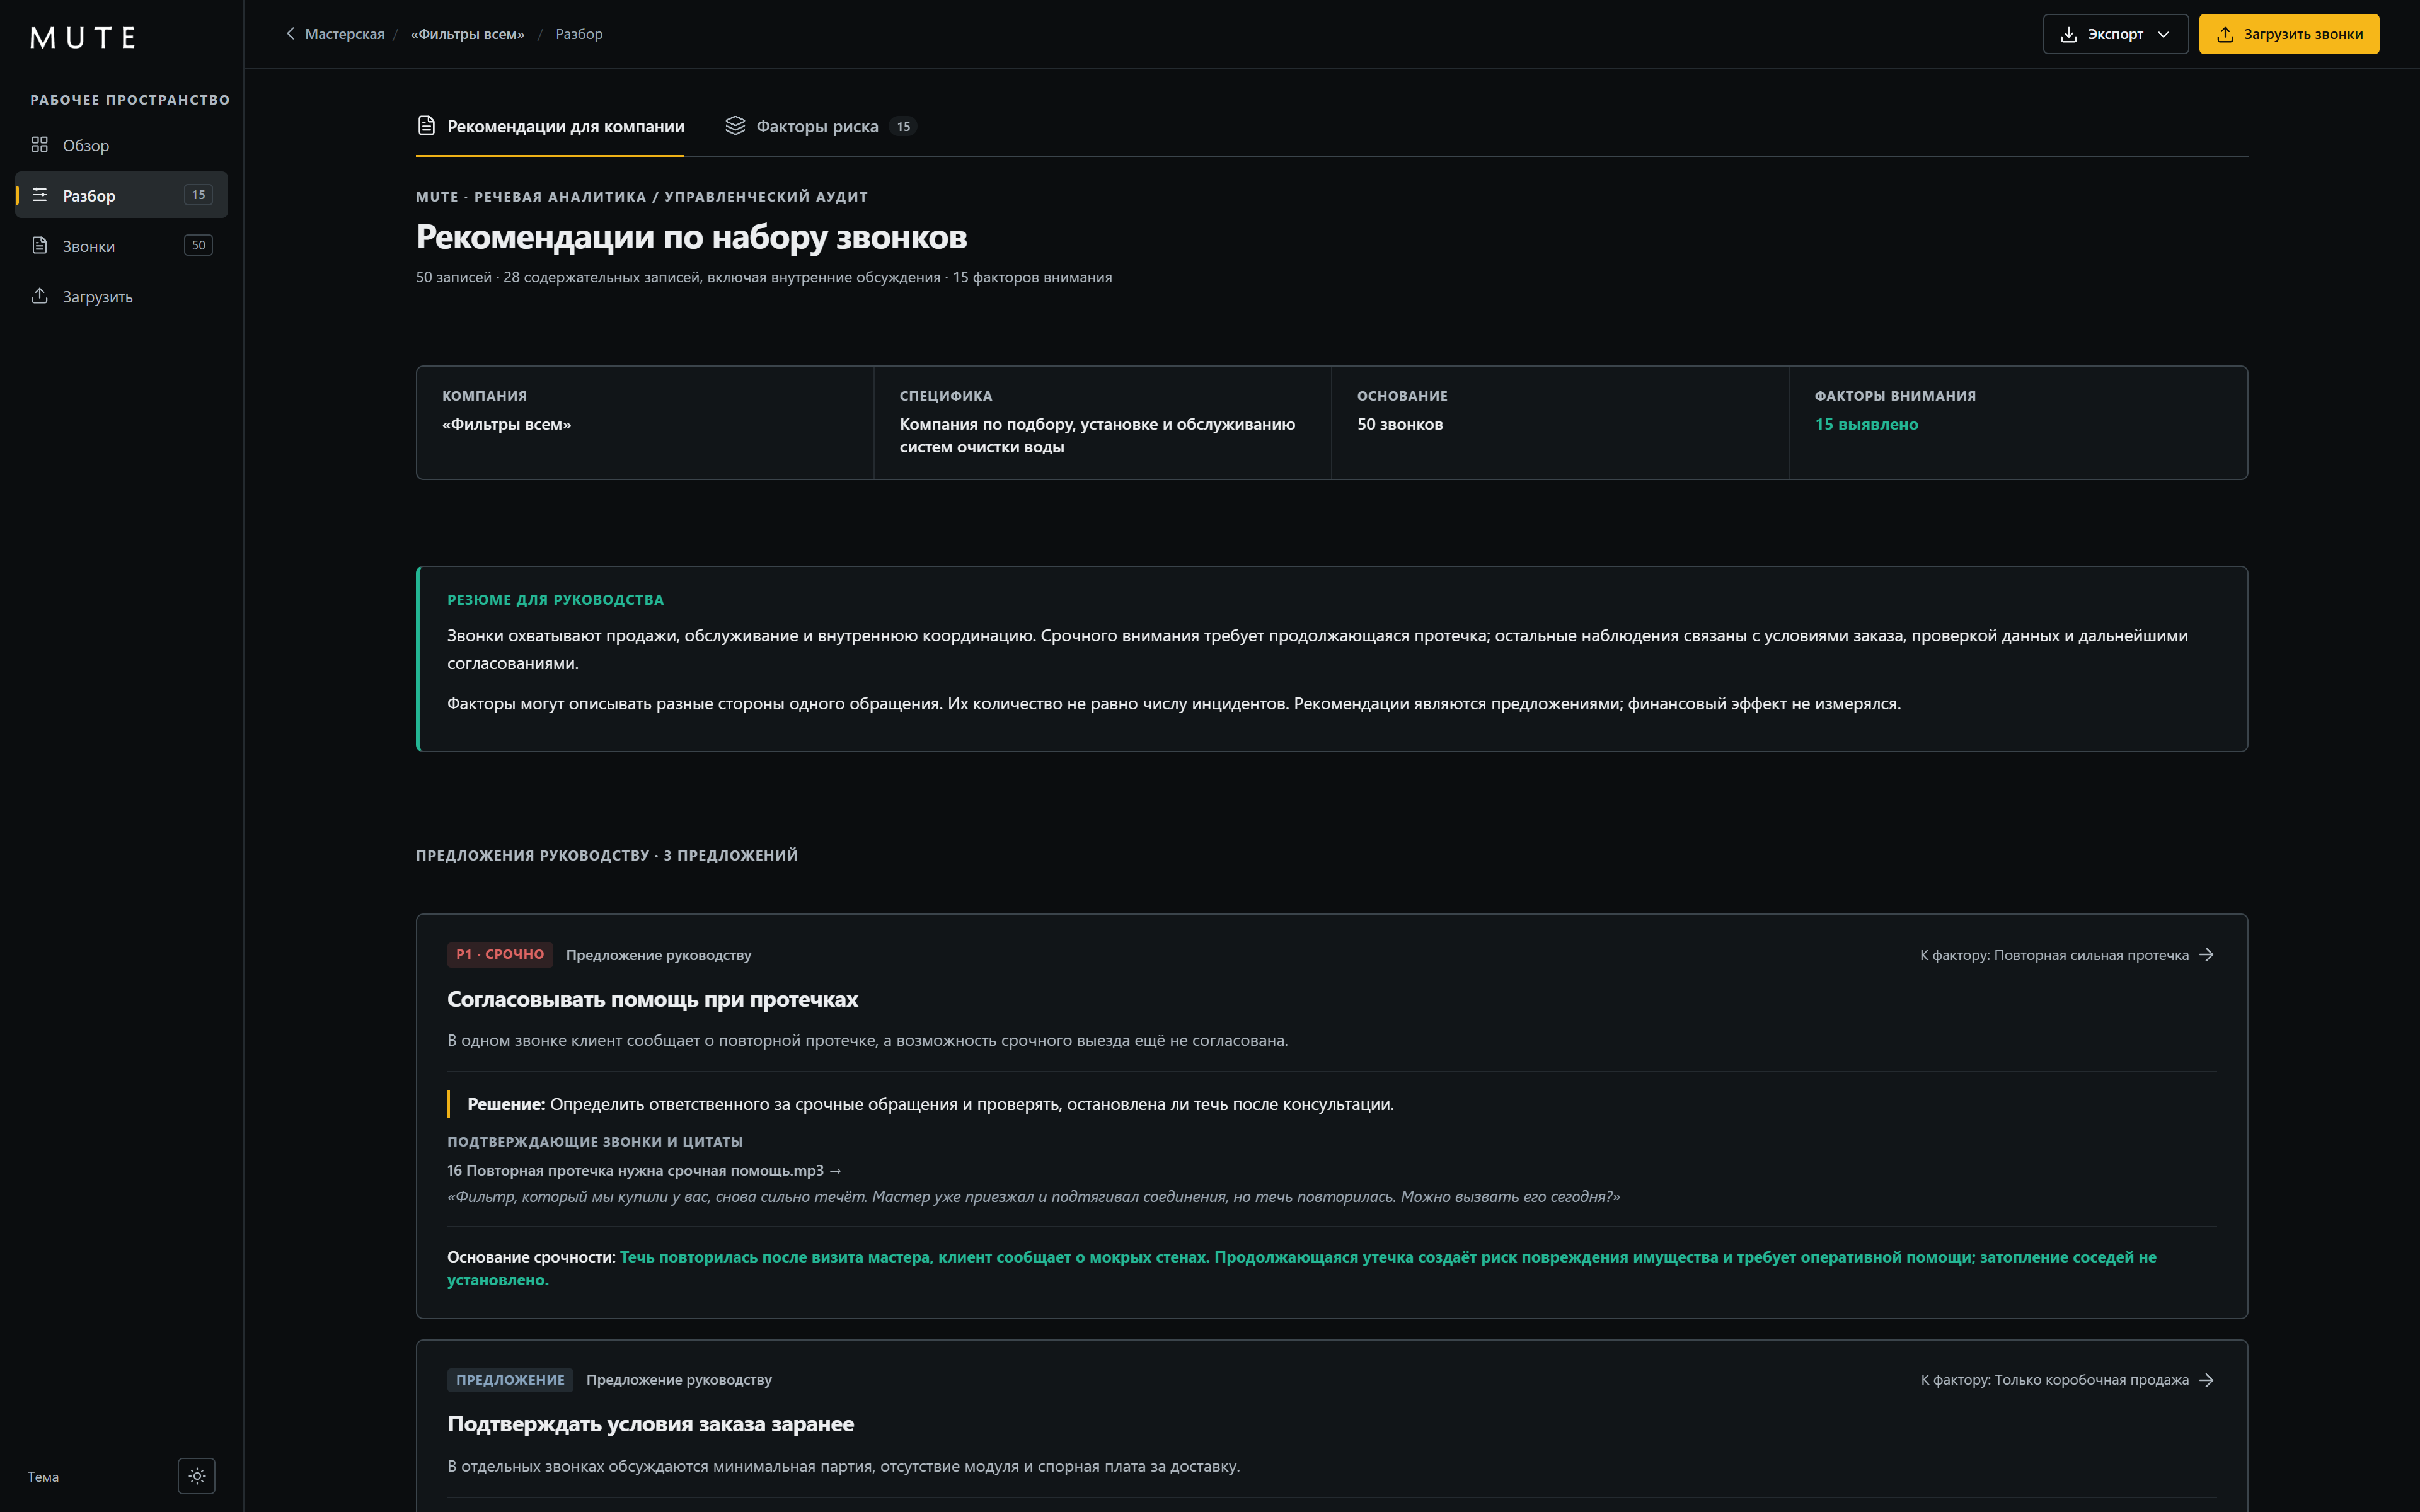Toggle the theme with the sun icon
Image resolution: width=2420 pixels, height=1512 pixels.
[197, 1476]
